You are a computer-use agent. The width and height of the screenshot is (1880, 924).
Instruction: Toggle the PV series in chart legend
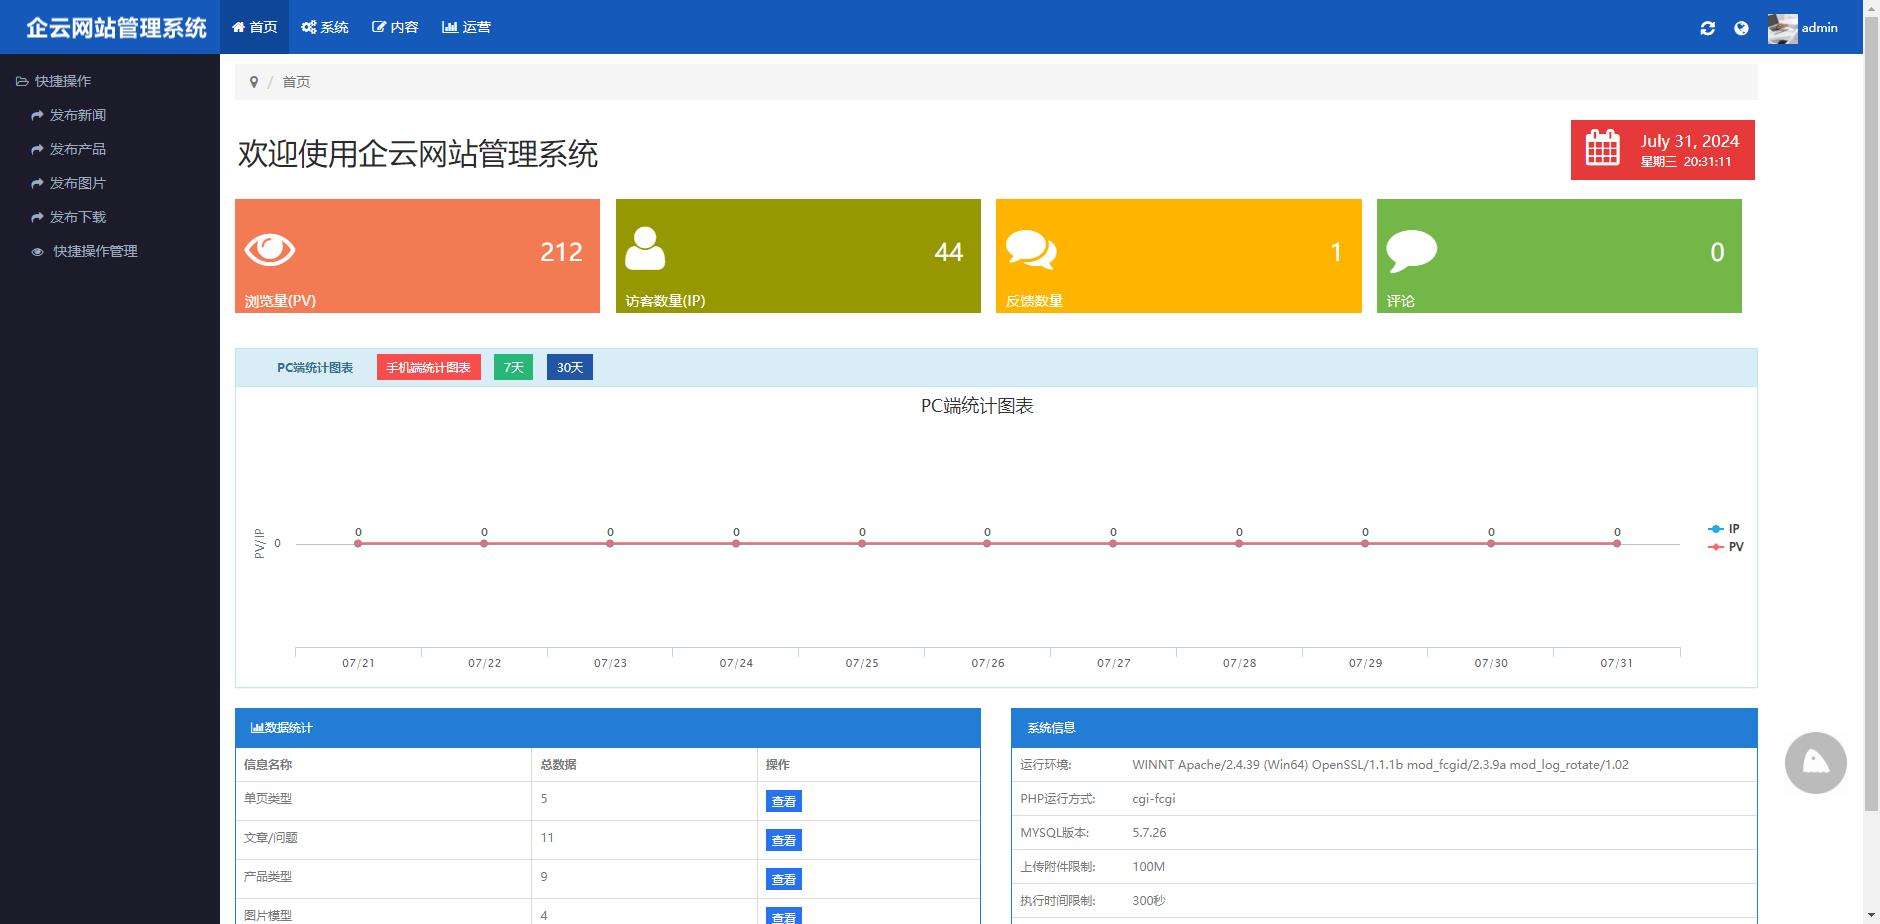[1725, 547]
